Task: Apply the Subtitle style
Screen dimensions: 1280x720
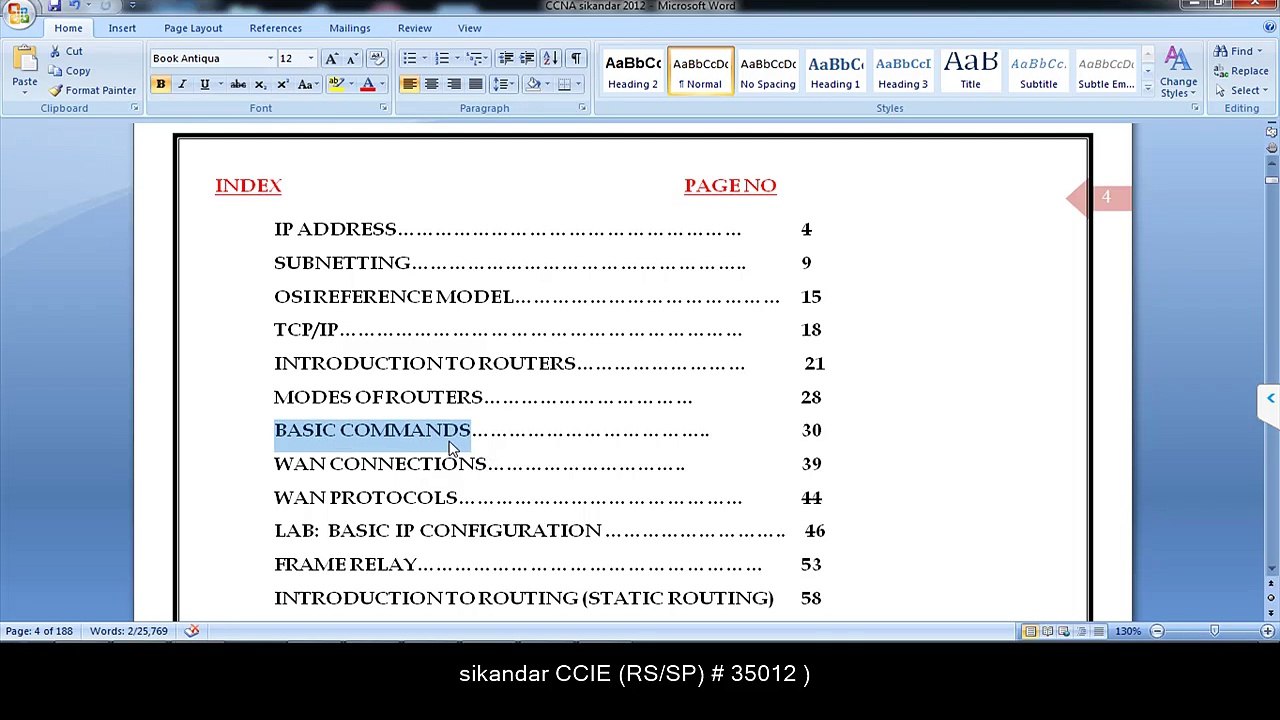Action: 1038,72
